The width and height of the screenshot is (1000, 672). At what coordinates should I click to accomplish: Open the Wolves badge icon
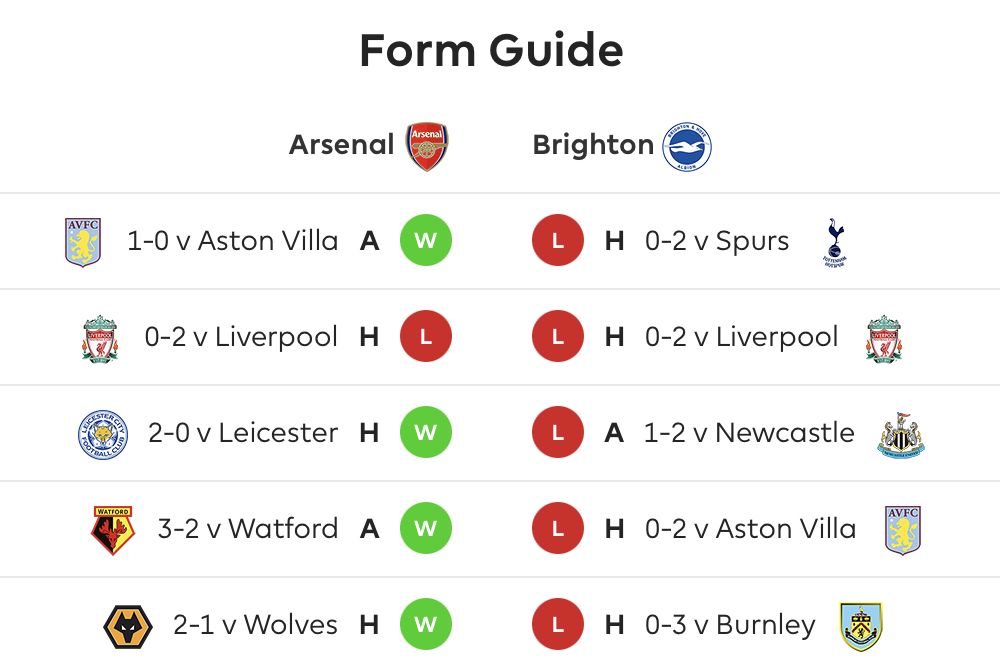(x=128, y=627)
